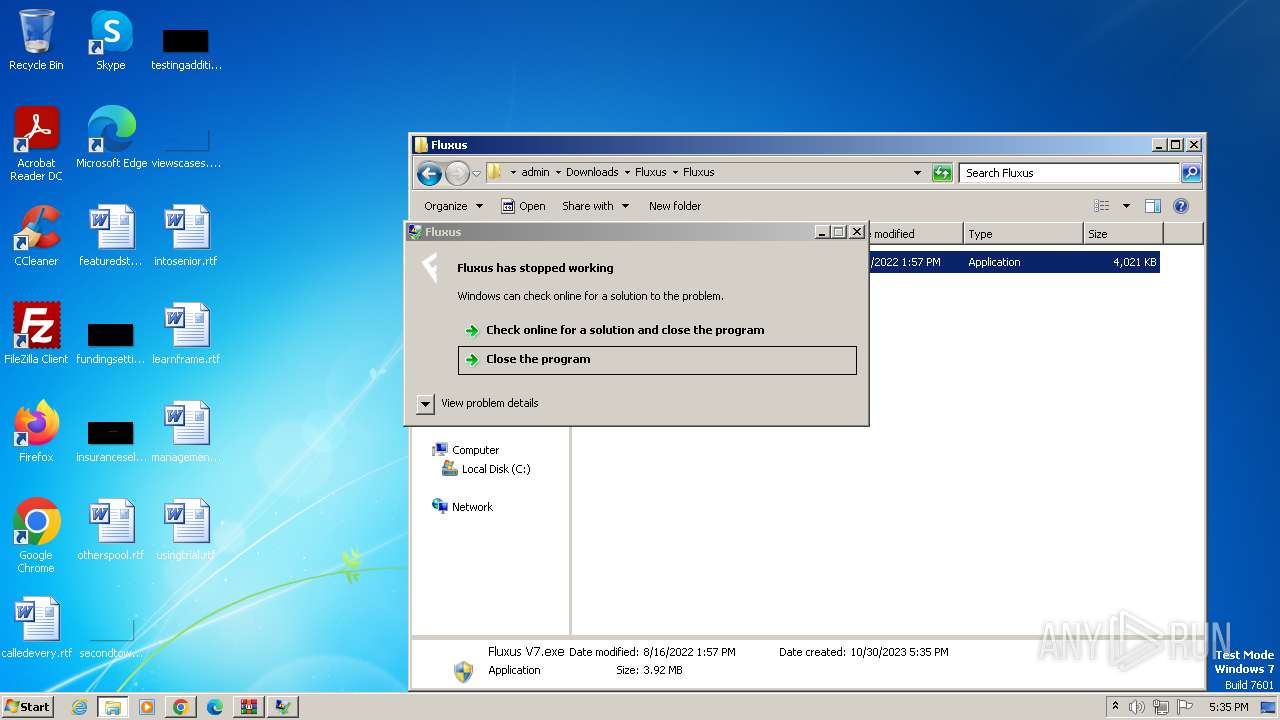
Task: Open the address bar previous locations dropdown
Action: (917, 173)
